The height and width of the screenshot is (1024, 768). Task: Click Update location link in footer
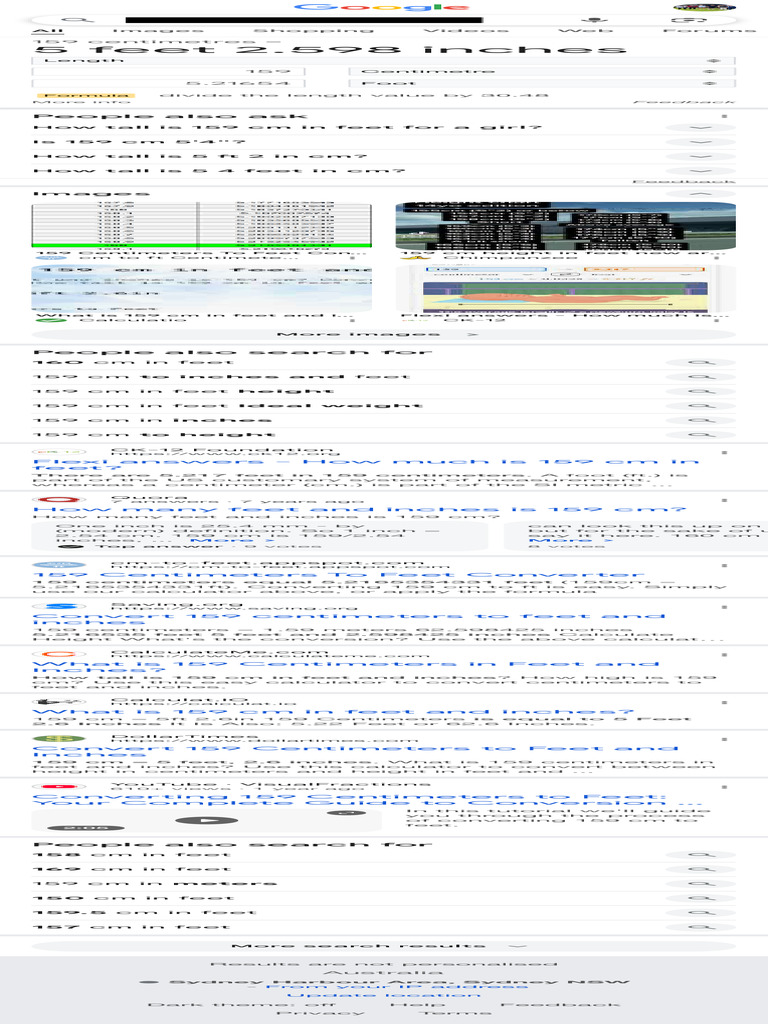[x=384, y=995]
